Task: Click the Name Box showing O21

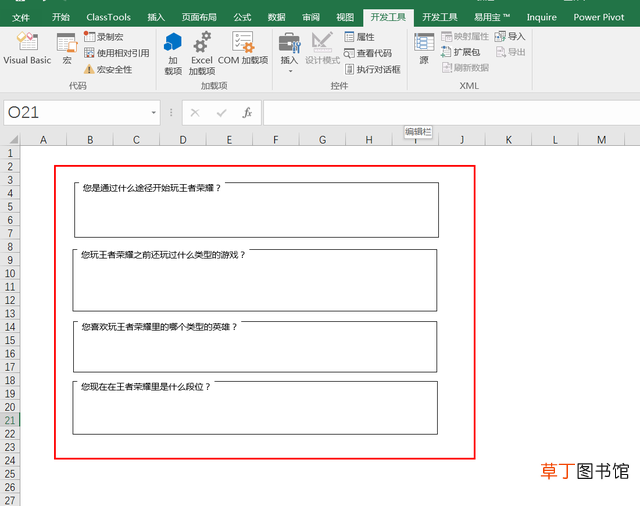Action: pyautogui.click(x=77, y=113)
